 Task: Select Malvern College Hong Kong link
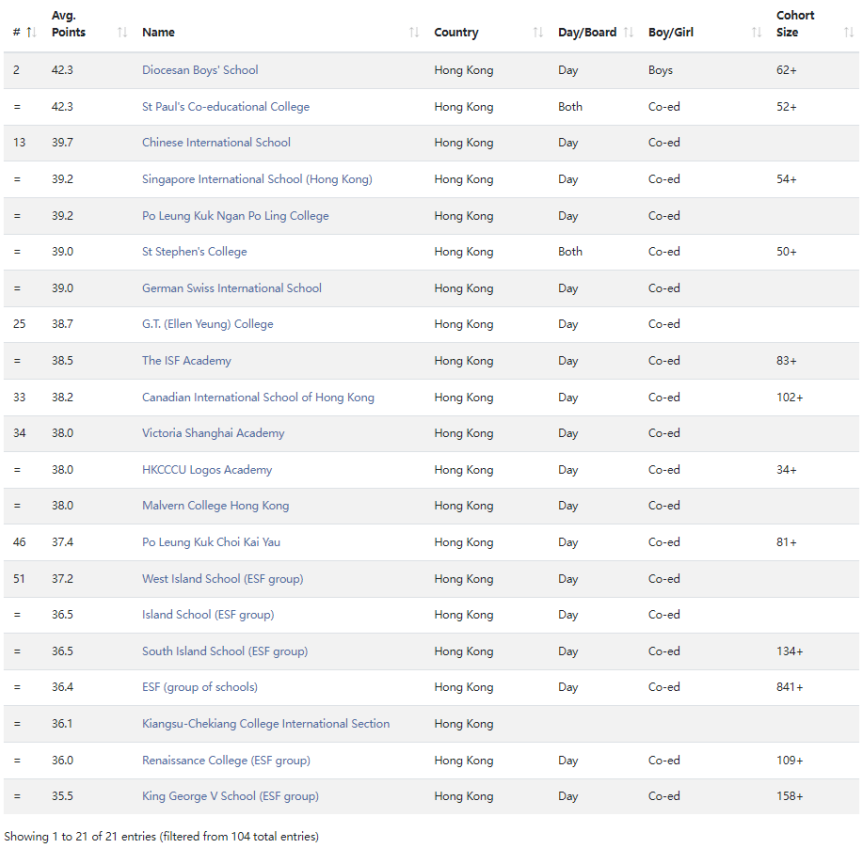click(x=216, y=506)
